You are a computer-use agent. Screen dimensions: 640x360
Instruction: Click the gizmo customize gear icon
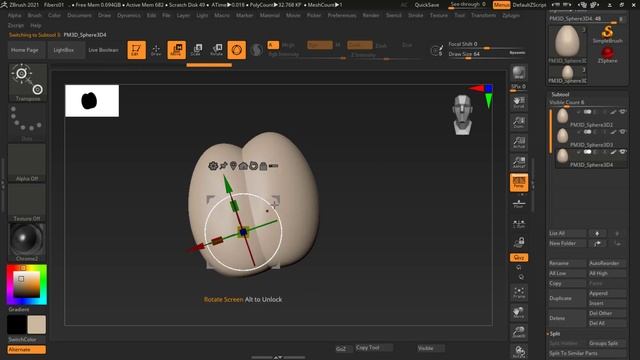213,165
